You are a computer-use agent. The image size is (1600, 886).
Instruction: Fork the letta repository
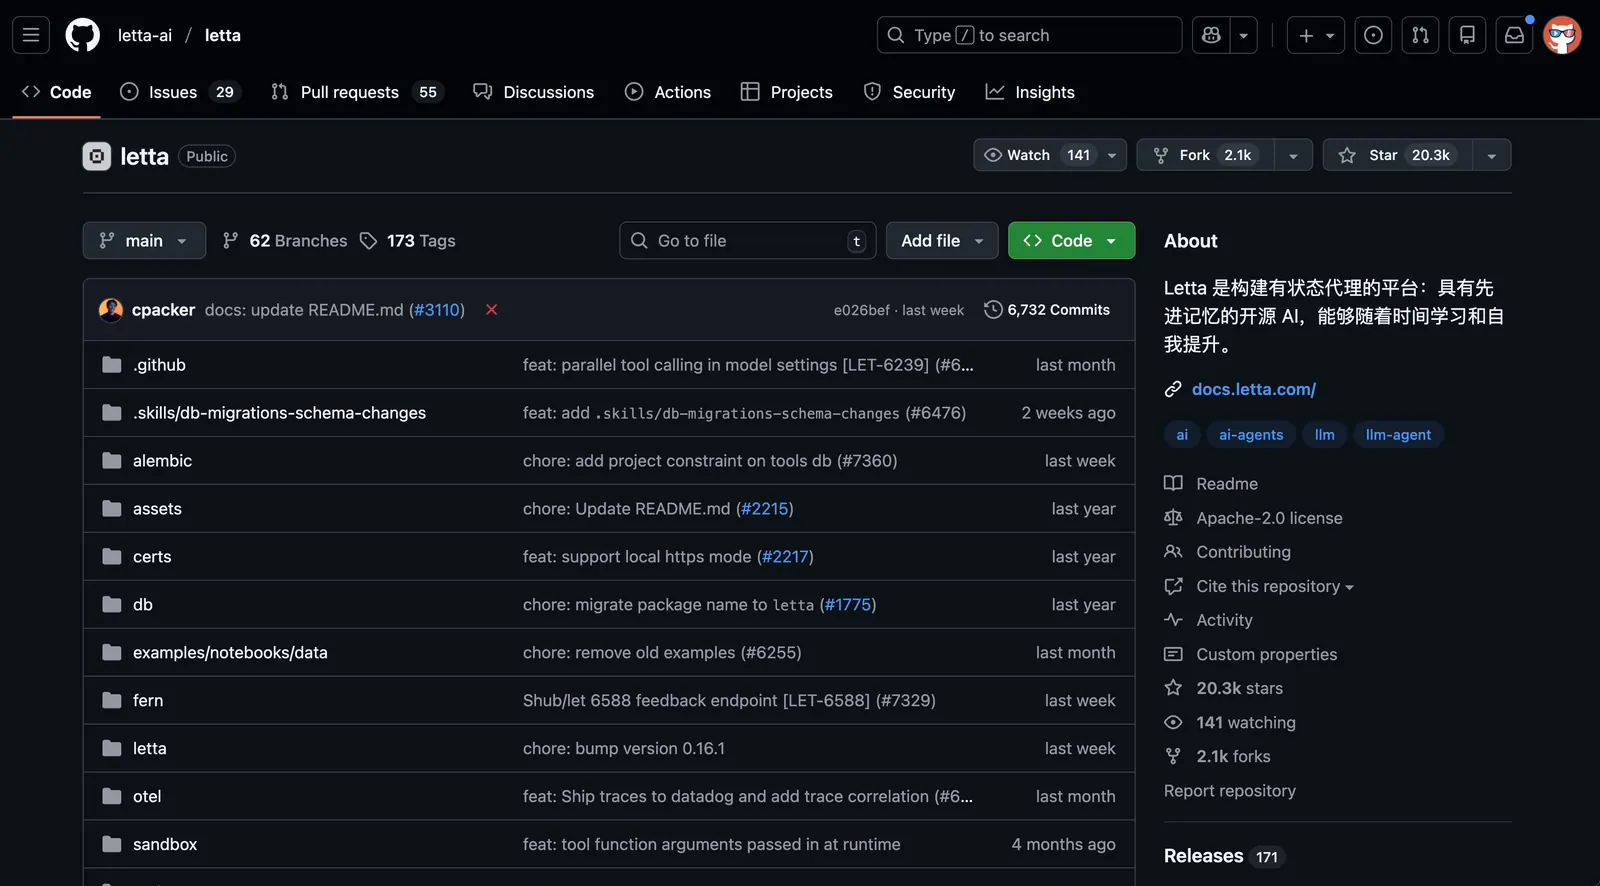tap(1205, 155)
